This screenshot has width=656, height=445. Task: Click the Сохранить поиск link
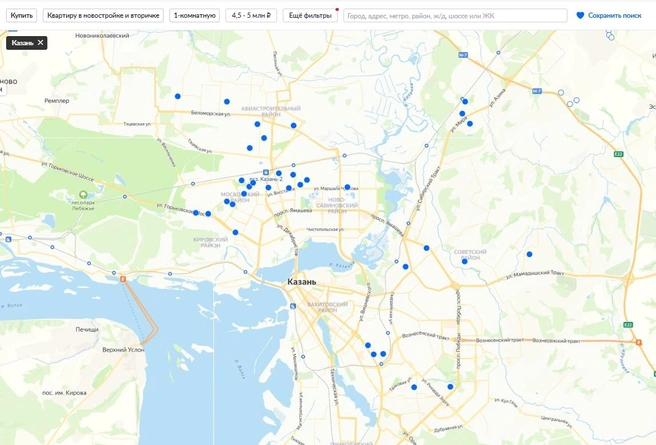pyautogui.click(x=614, y=15)
